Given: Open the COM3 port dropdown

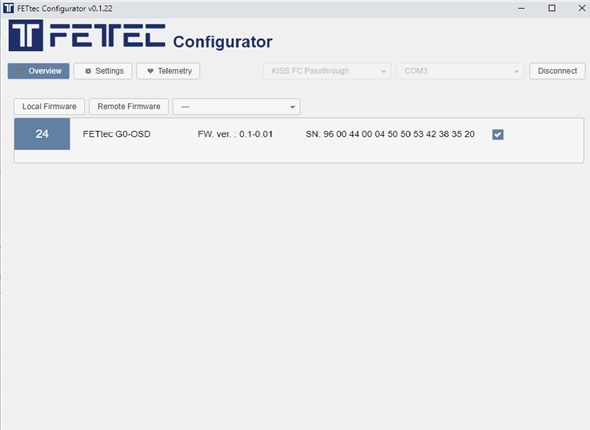Looking at the screenshot, I should point(460,71).
